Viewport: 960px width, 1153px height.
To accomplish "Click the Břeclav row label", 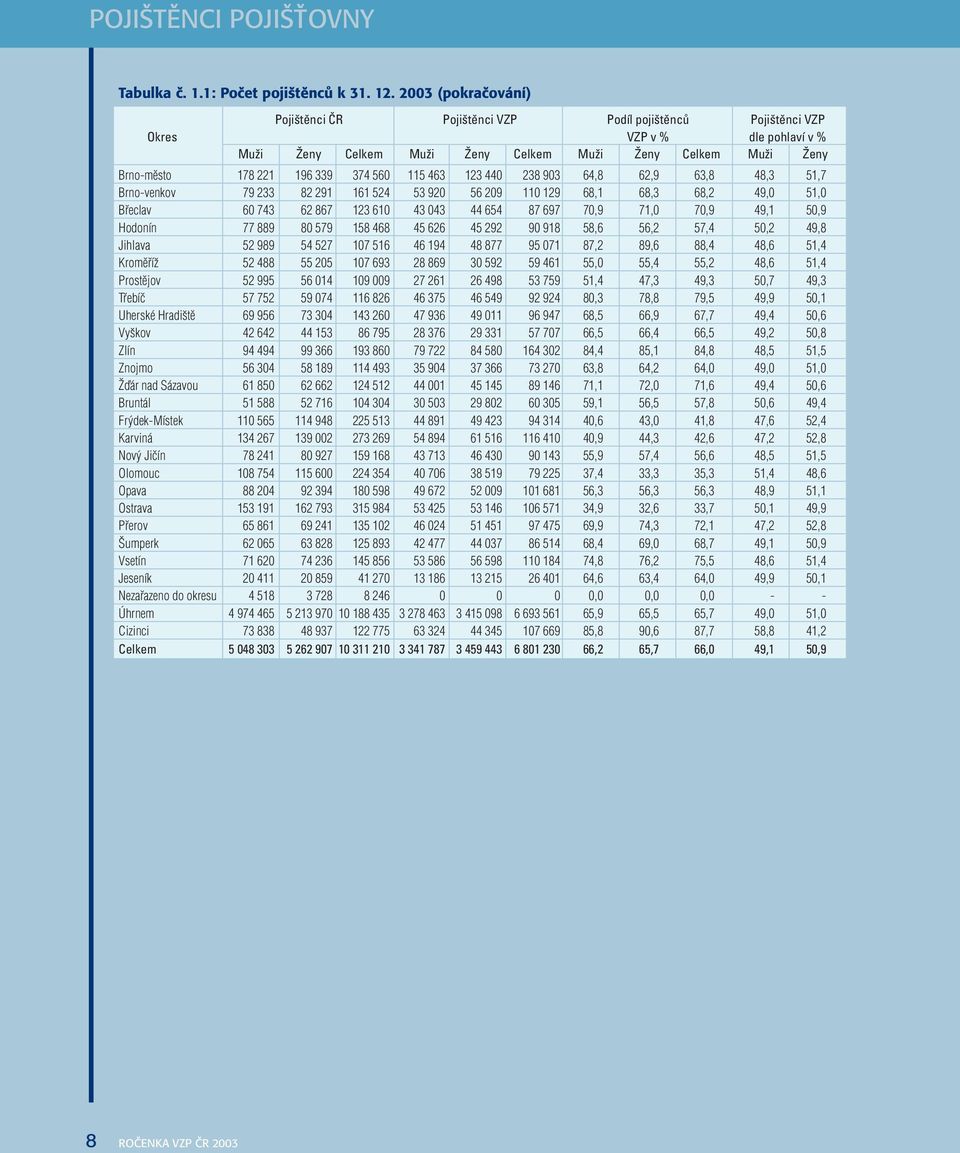I will [x=135, y=210].
